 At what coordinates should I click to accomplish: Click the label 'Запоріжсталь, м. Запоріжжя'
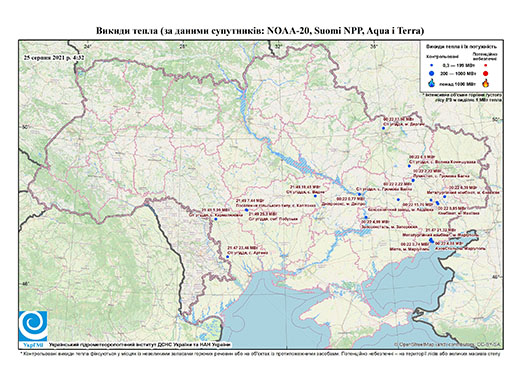tap(389, 227)
